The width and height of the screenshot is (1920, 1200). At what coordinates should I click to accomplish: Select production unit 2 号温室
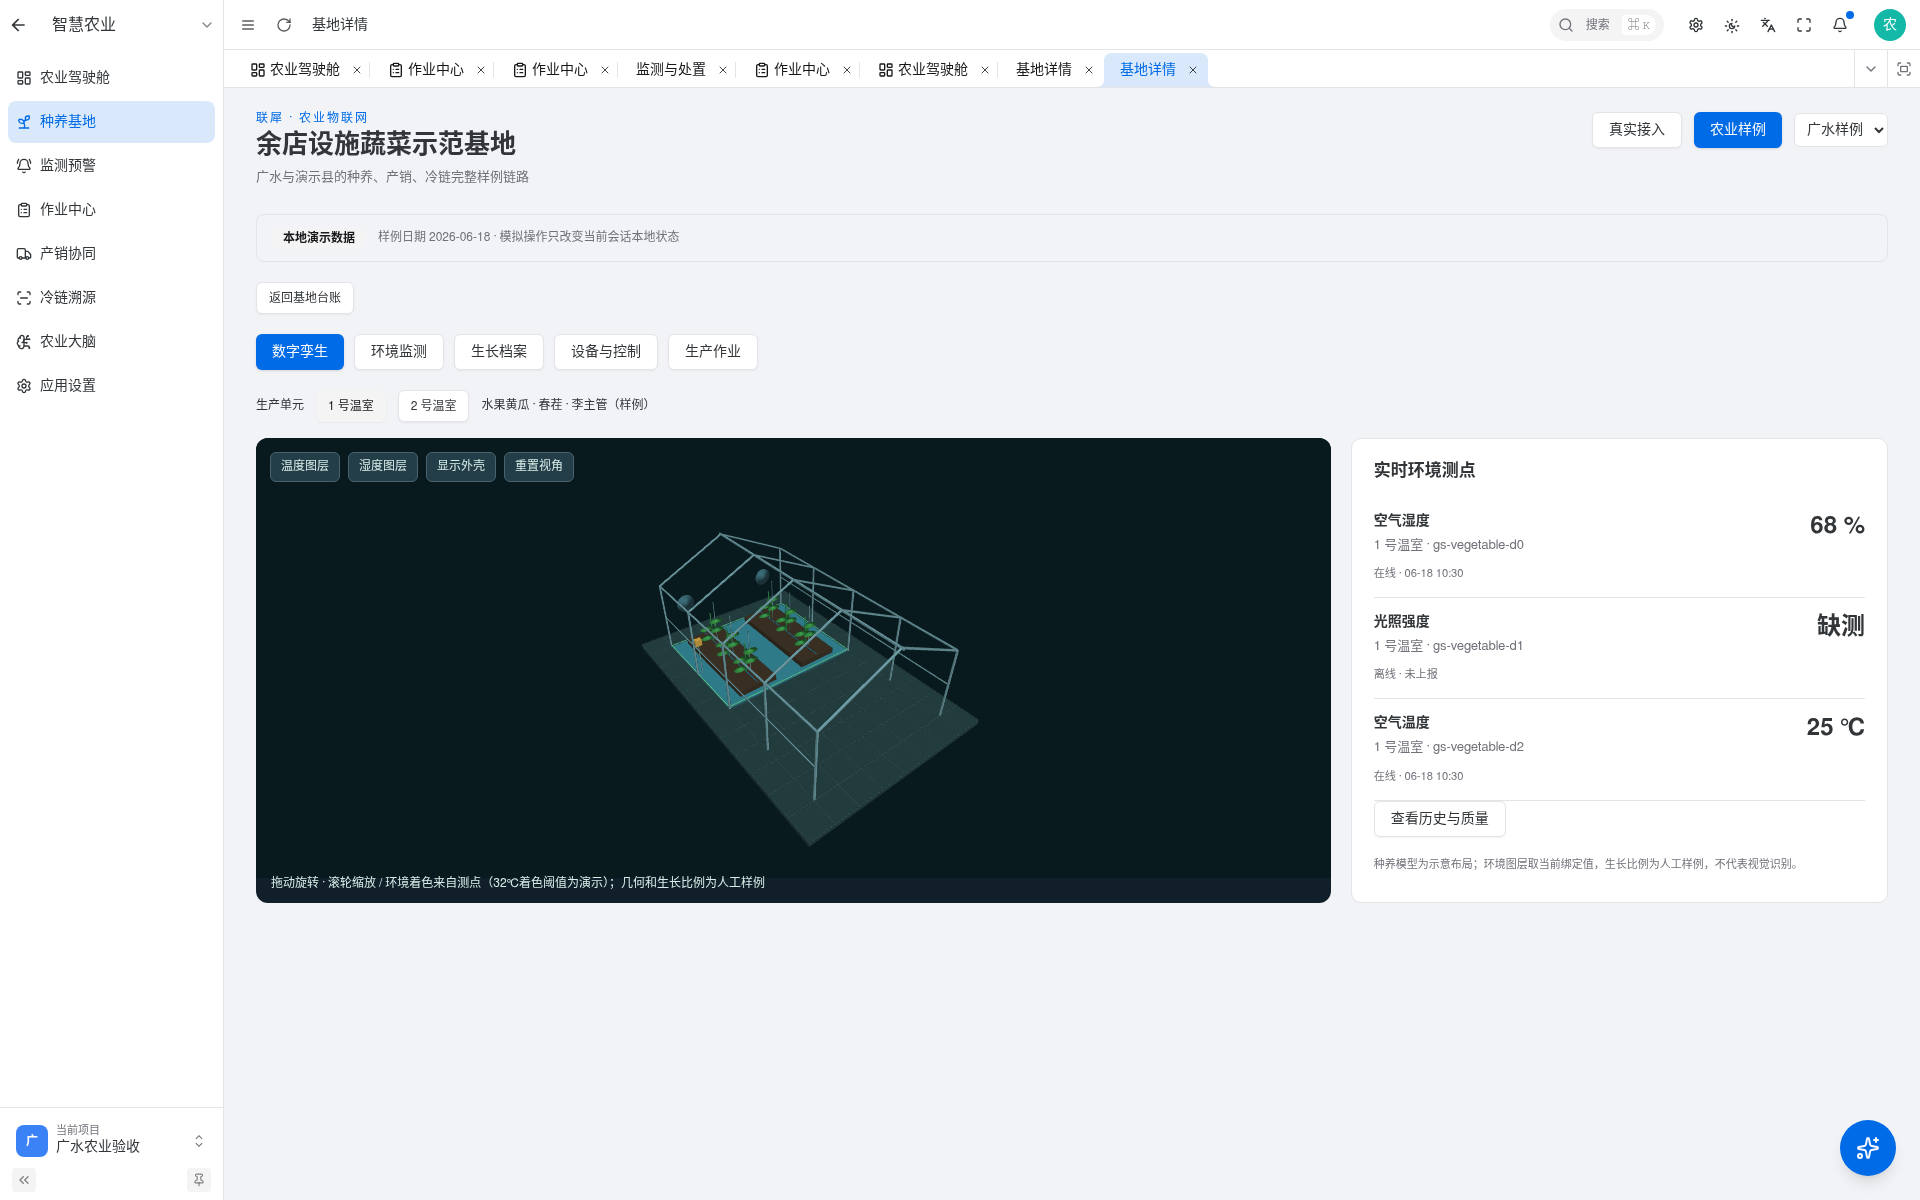(433, 406)
